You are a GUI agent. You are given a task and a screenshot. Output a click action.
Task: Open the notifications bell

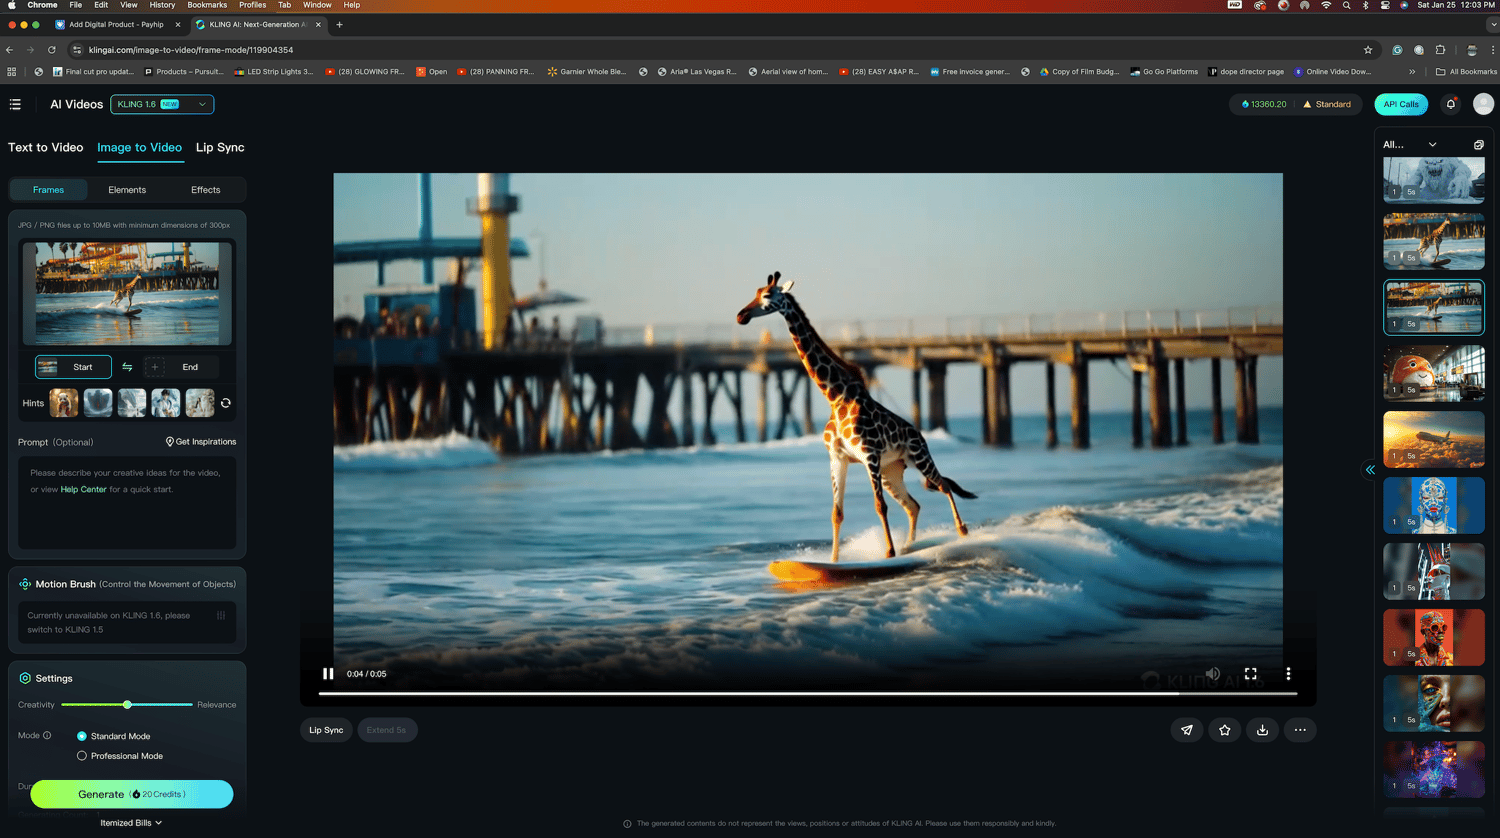(x=1451, y=104)
